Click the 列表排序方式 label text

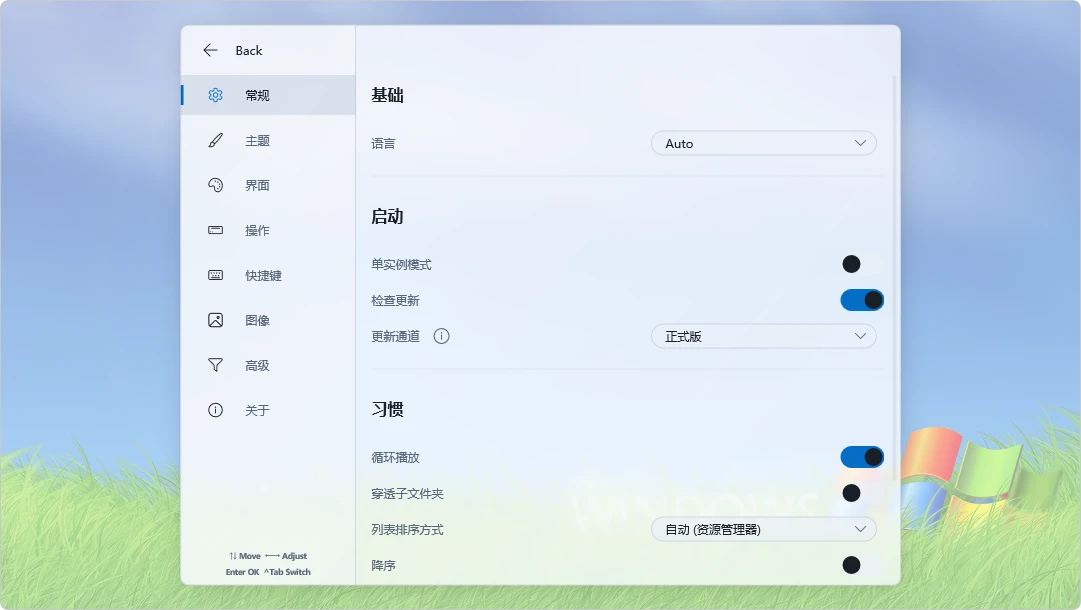(x=407, y=529)
